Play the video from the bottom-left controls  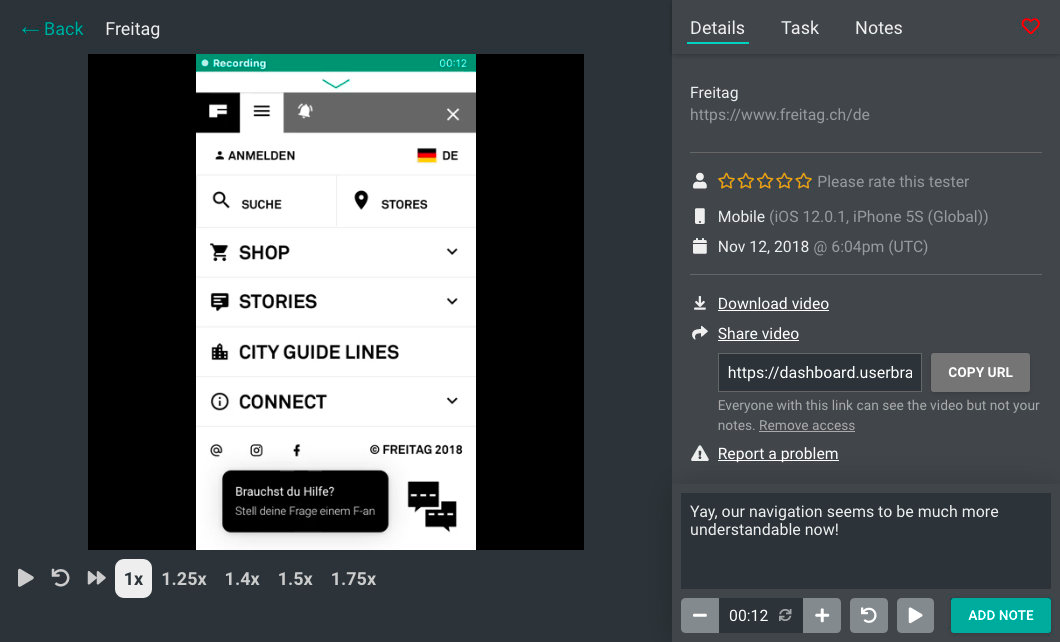(x=26, y=578)
